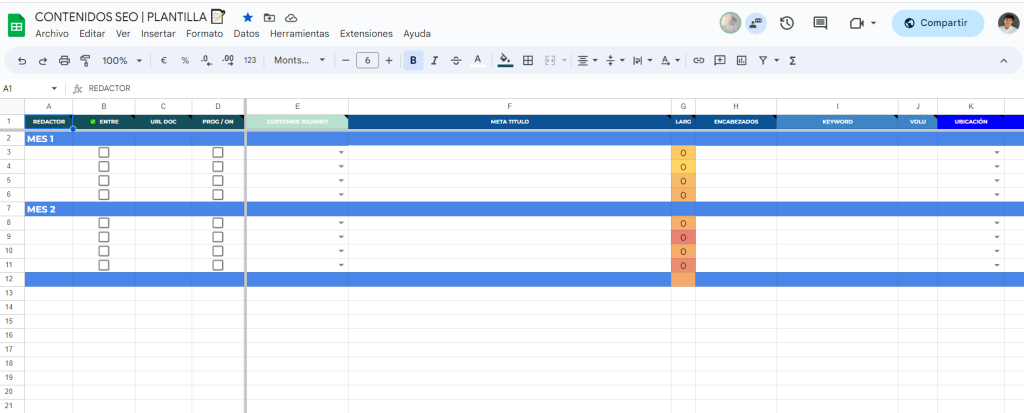Viewport: 1024px width, 413px height.
Task: Toggle italic text formatting
Action: pos(434,61)
